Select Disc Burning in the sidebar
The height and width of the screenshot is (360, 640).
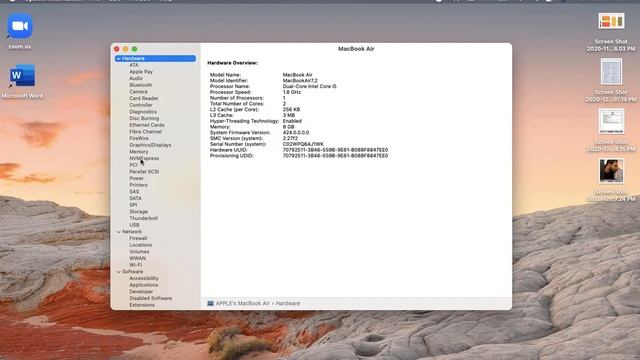[x=144, y=118]
